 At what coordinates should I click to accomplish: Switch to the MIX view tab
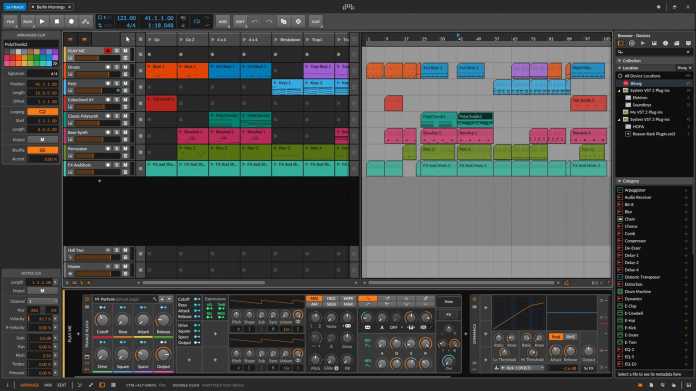tap(48, 385)
